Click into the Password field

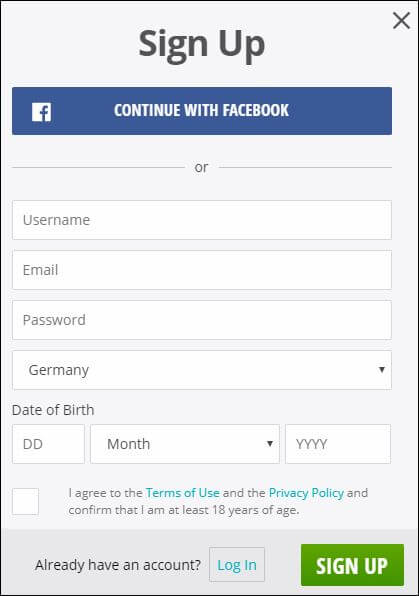point(202,320)
